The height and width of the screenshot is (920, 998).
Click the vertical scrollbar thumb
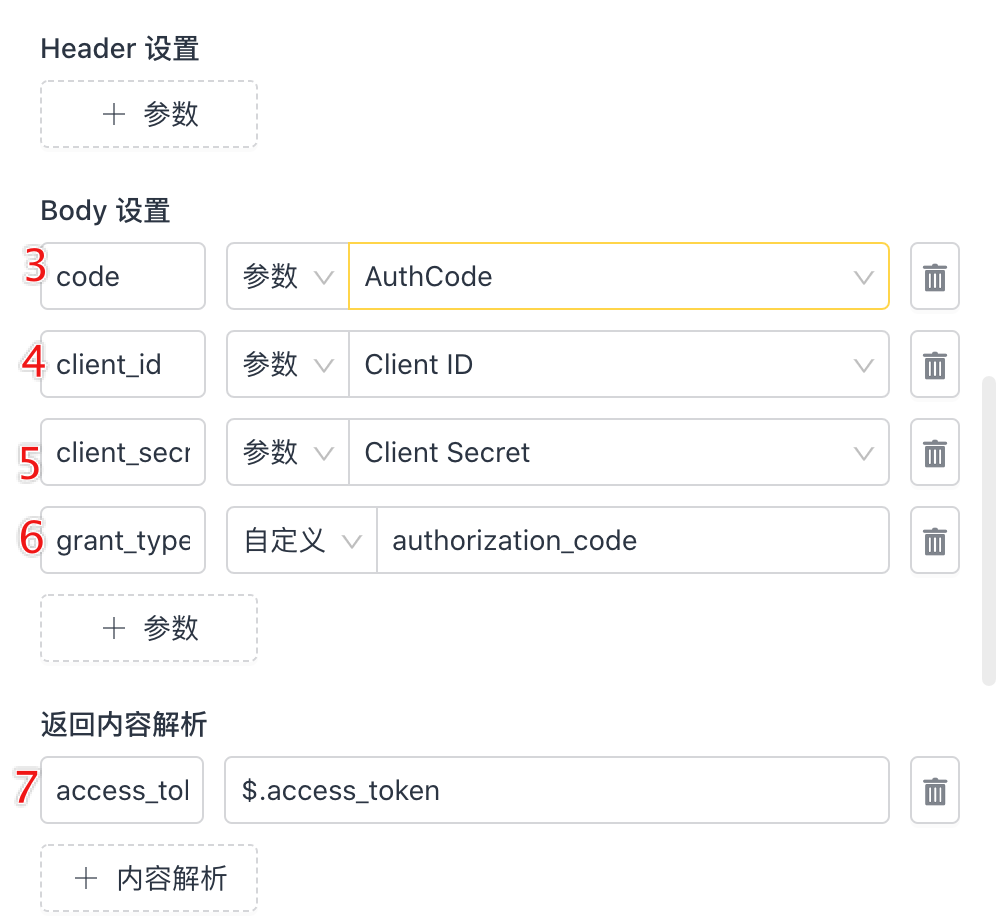pos(988,531)
